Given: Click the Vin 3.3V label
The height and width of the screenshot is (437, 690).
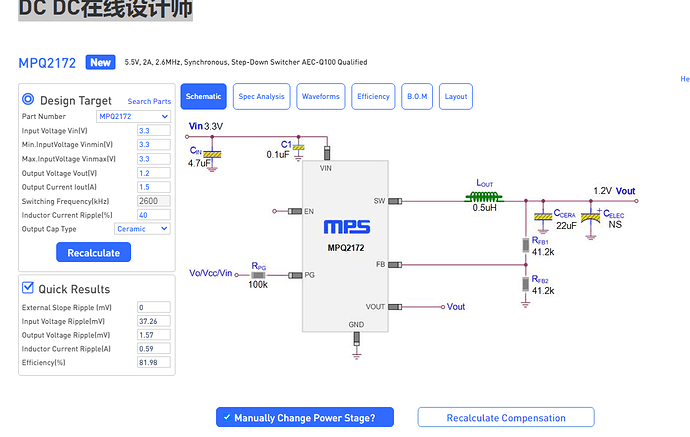Looking at the screenshot, I should (206, 126).
